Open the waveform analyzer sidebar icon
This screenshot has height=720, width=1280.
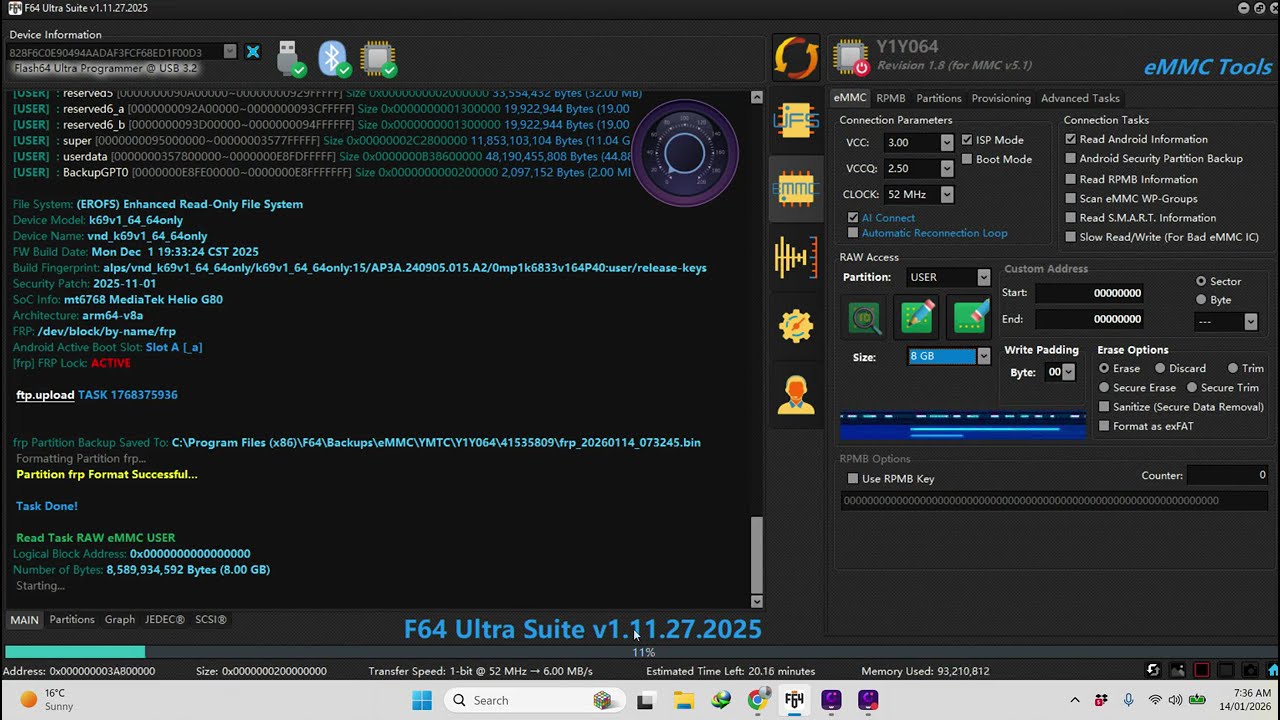point(796,258)
